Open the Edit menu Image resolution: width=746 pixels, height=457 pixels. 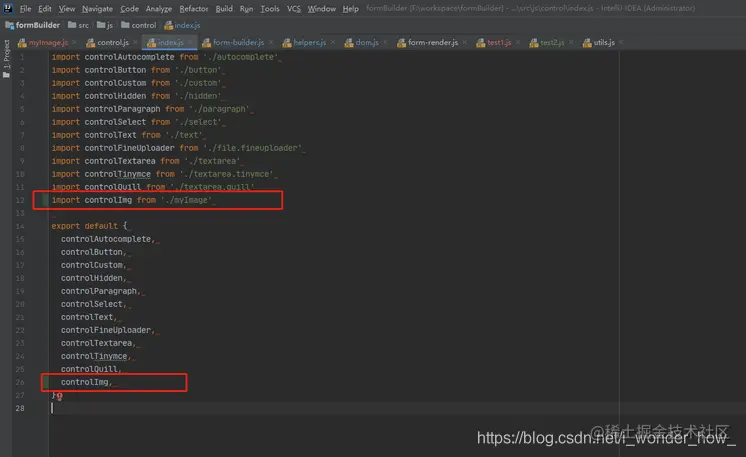coord(45,9)
